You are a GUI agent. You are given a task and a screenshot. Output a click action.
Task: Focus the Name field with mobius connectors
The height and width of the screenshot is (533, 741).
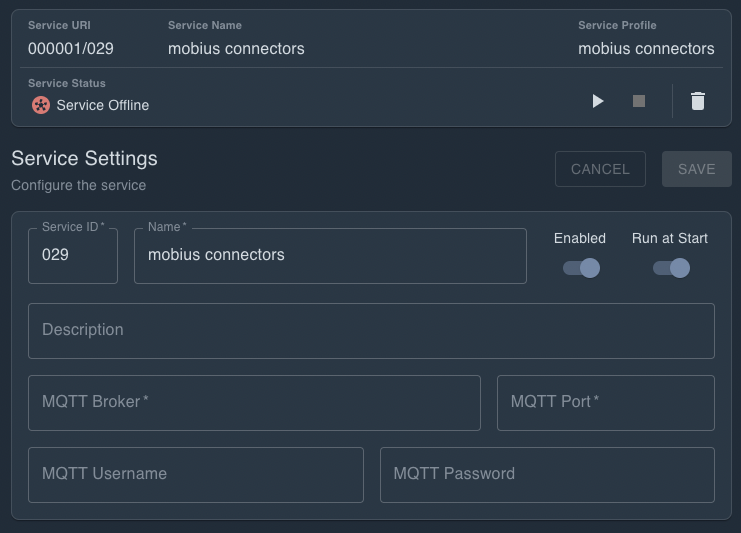coord(330,256)
